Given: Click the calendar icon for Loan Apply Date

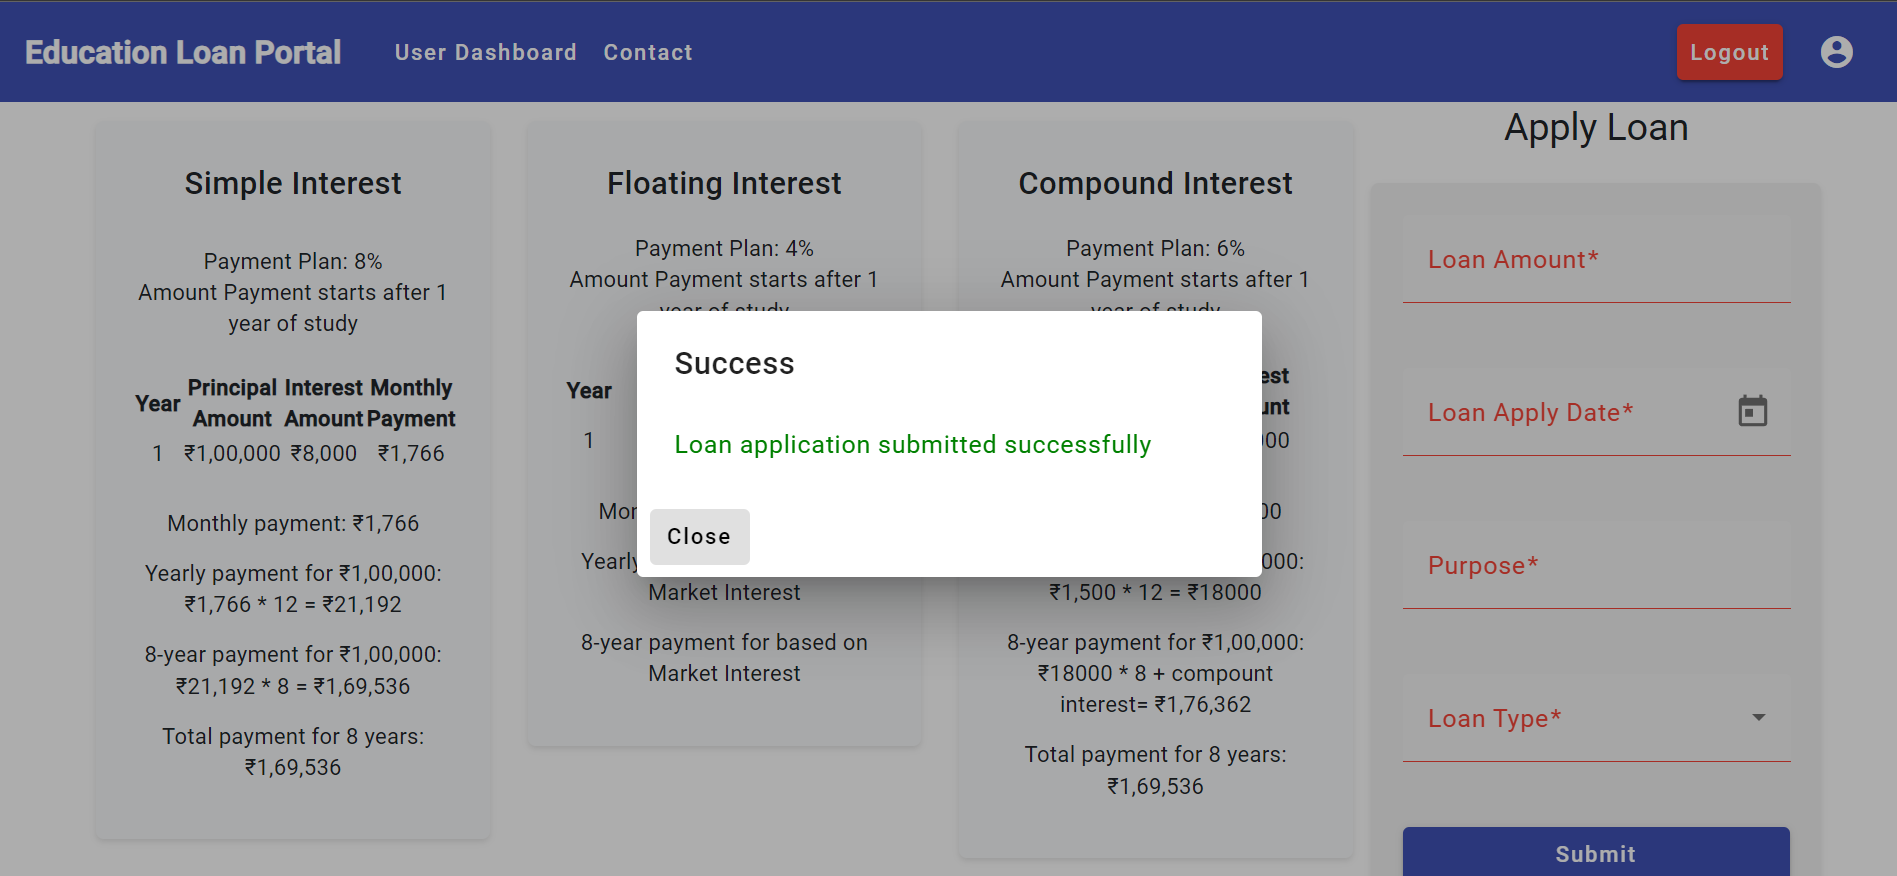Looking at the screenshot, I should 1755,410.
